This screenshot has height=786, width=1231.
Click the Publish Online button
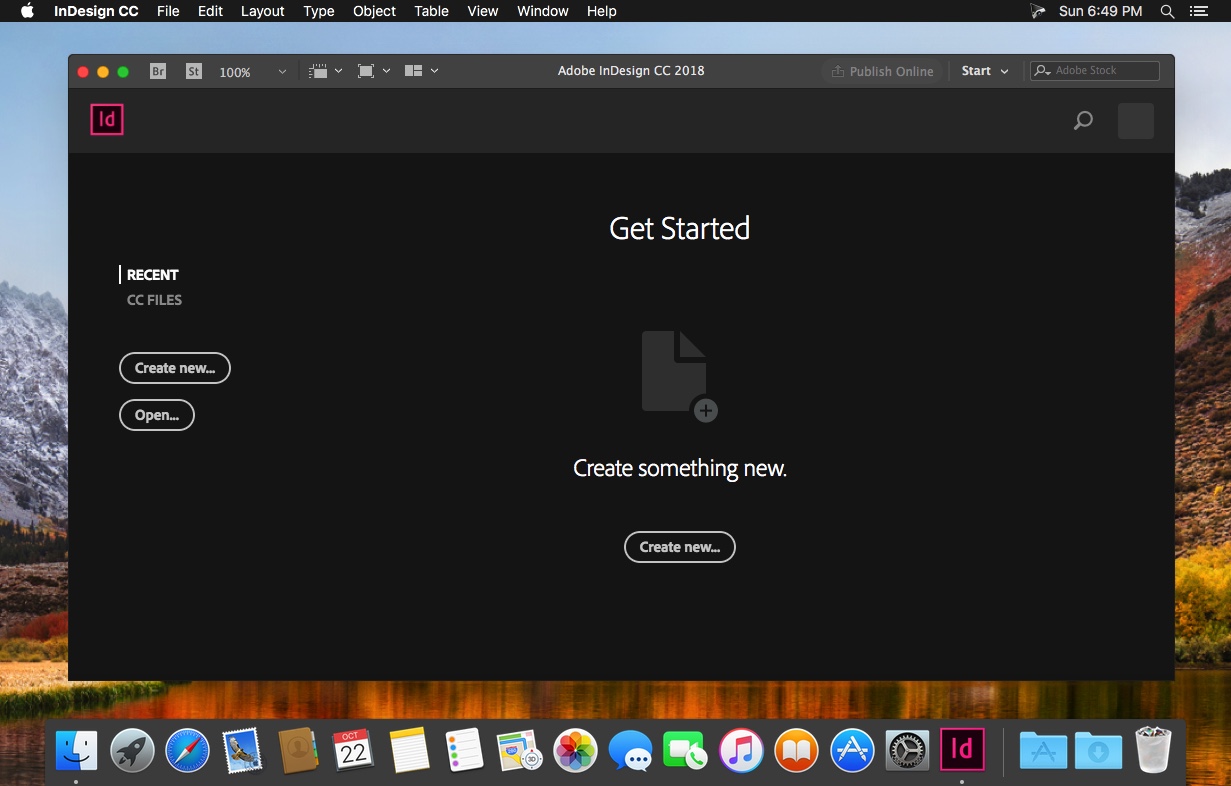(883, 71)
